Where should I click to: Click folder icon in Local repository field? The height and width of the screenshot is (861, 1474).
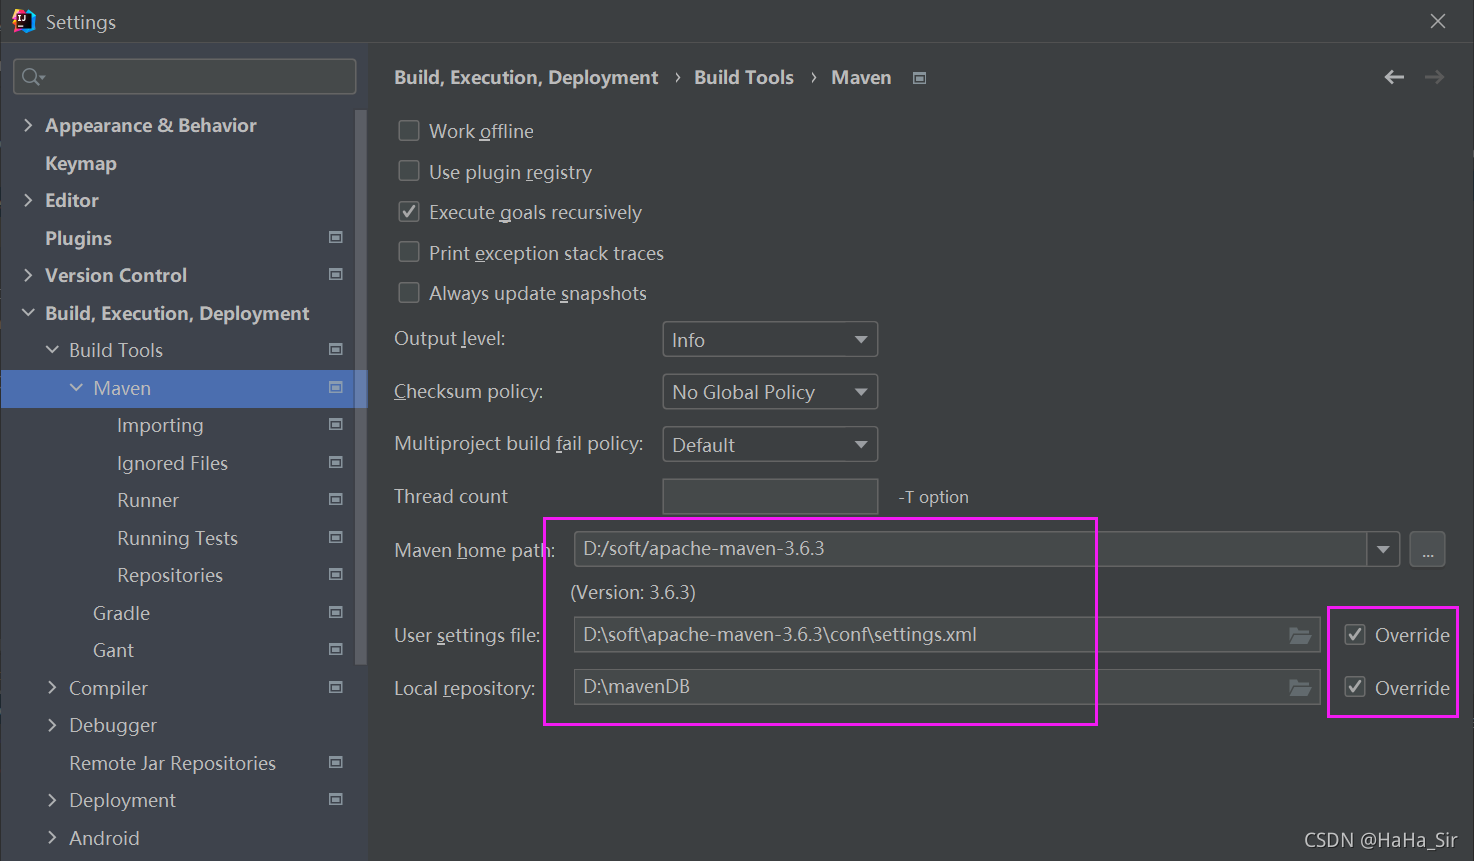click(x=1299, y=687)
